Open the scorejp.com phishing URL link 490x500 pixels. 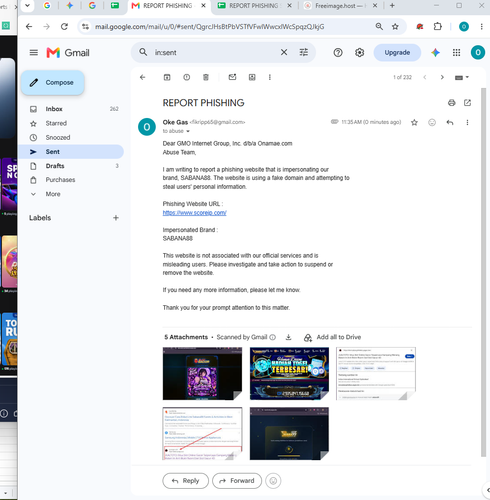[195, 213]
